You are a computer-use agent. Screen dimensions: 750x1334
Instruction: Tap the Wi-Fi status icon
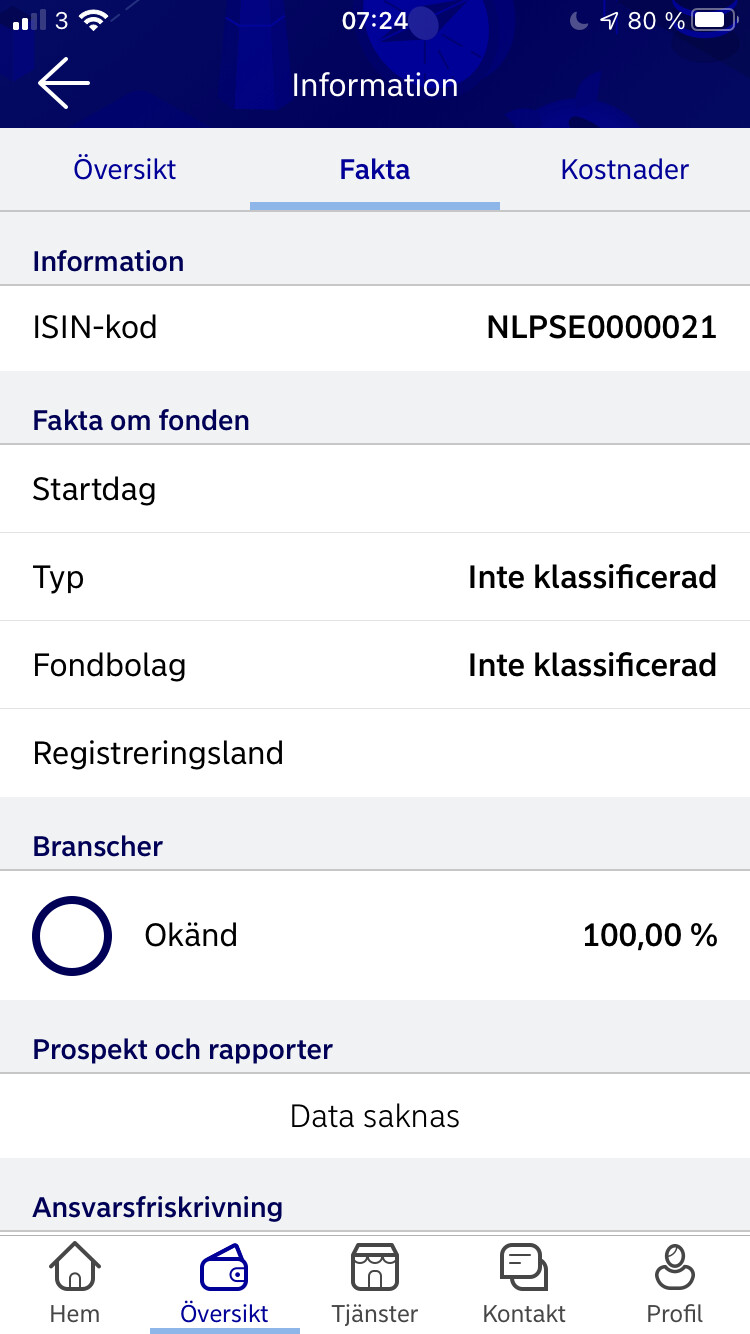(94, 20)
